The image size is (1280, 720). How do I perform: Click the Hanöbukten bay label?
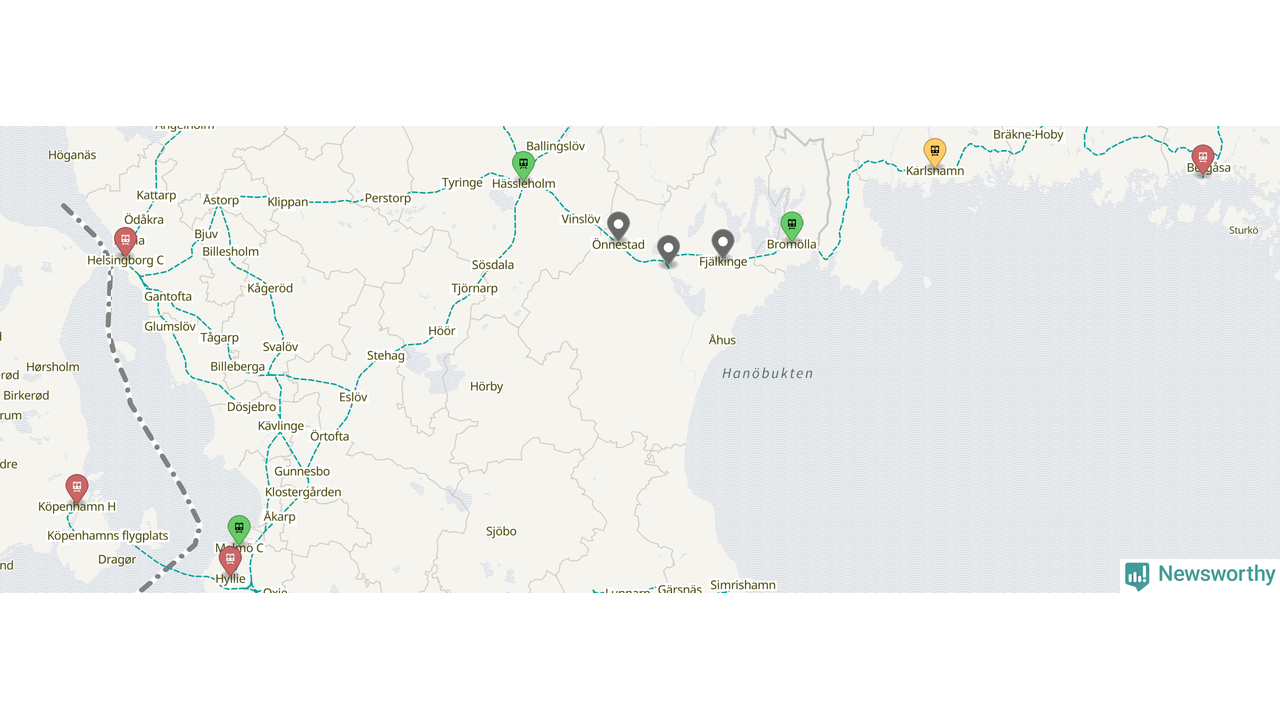point(768,373)
